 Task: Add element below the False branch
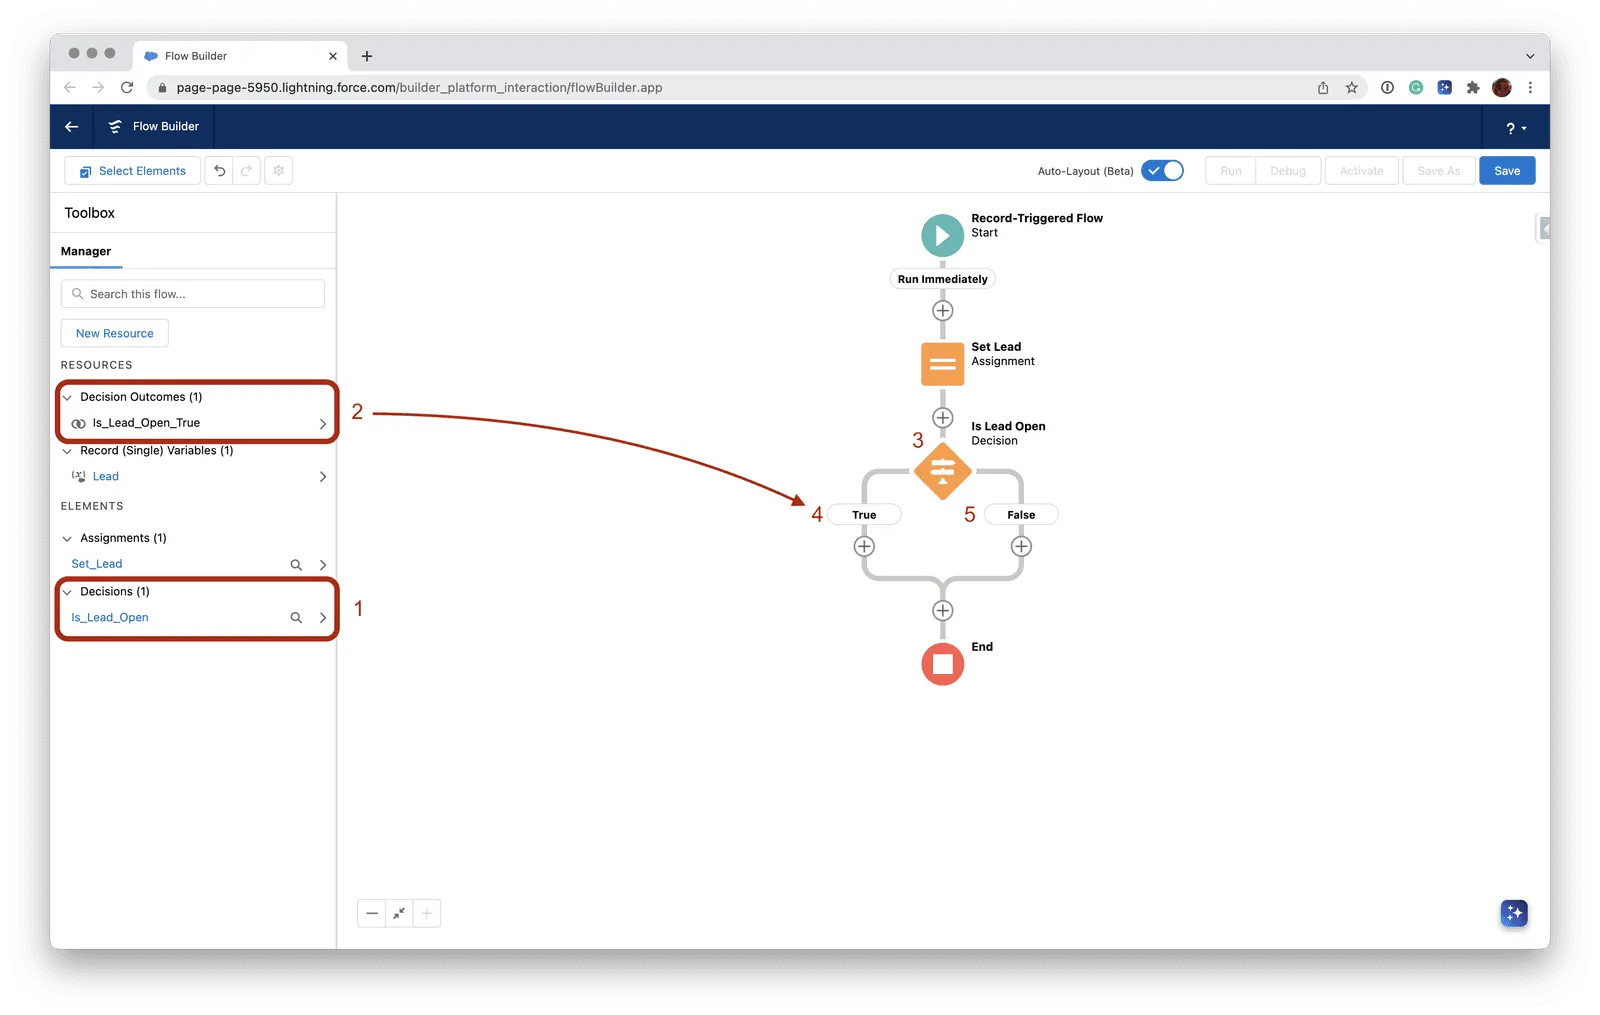(1021, 546)
